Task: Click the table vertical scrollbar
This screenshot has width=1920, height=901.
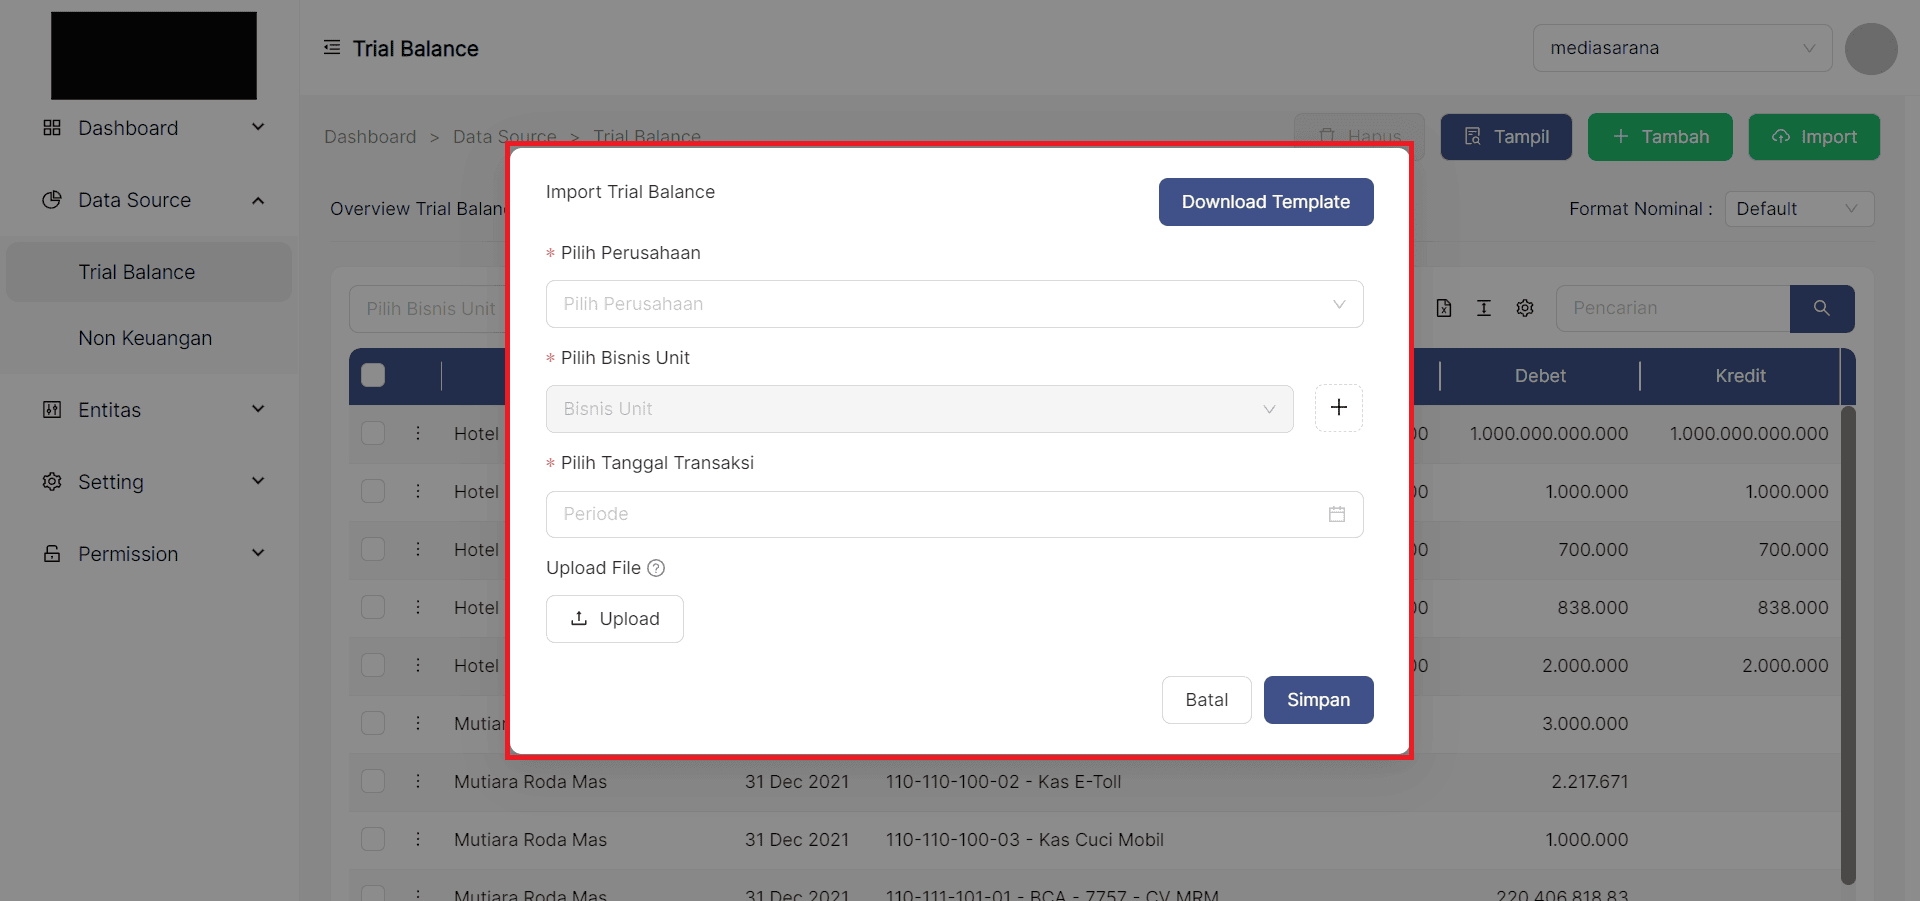Action: [x=1848, y=640]
